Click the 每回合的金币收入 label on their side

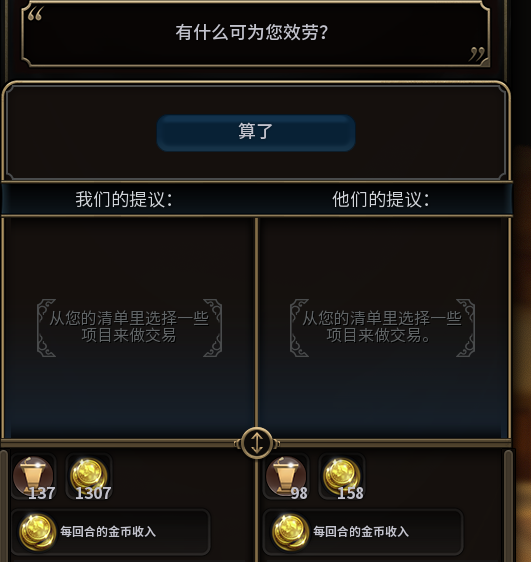tap(361, 532)
